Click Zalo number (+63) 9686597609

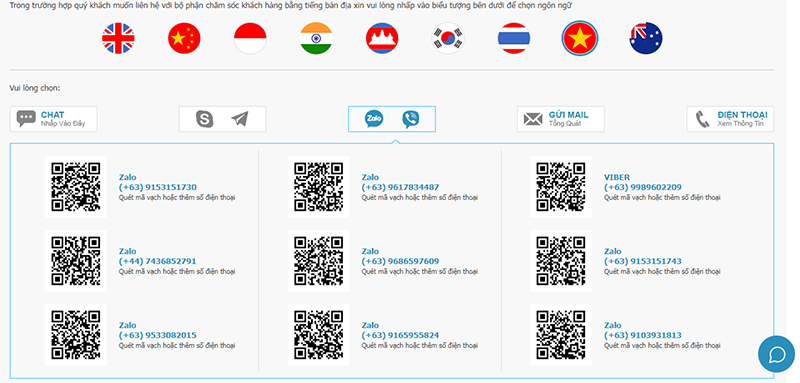click(x=401, y=261)
